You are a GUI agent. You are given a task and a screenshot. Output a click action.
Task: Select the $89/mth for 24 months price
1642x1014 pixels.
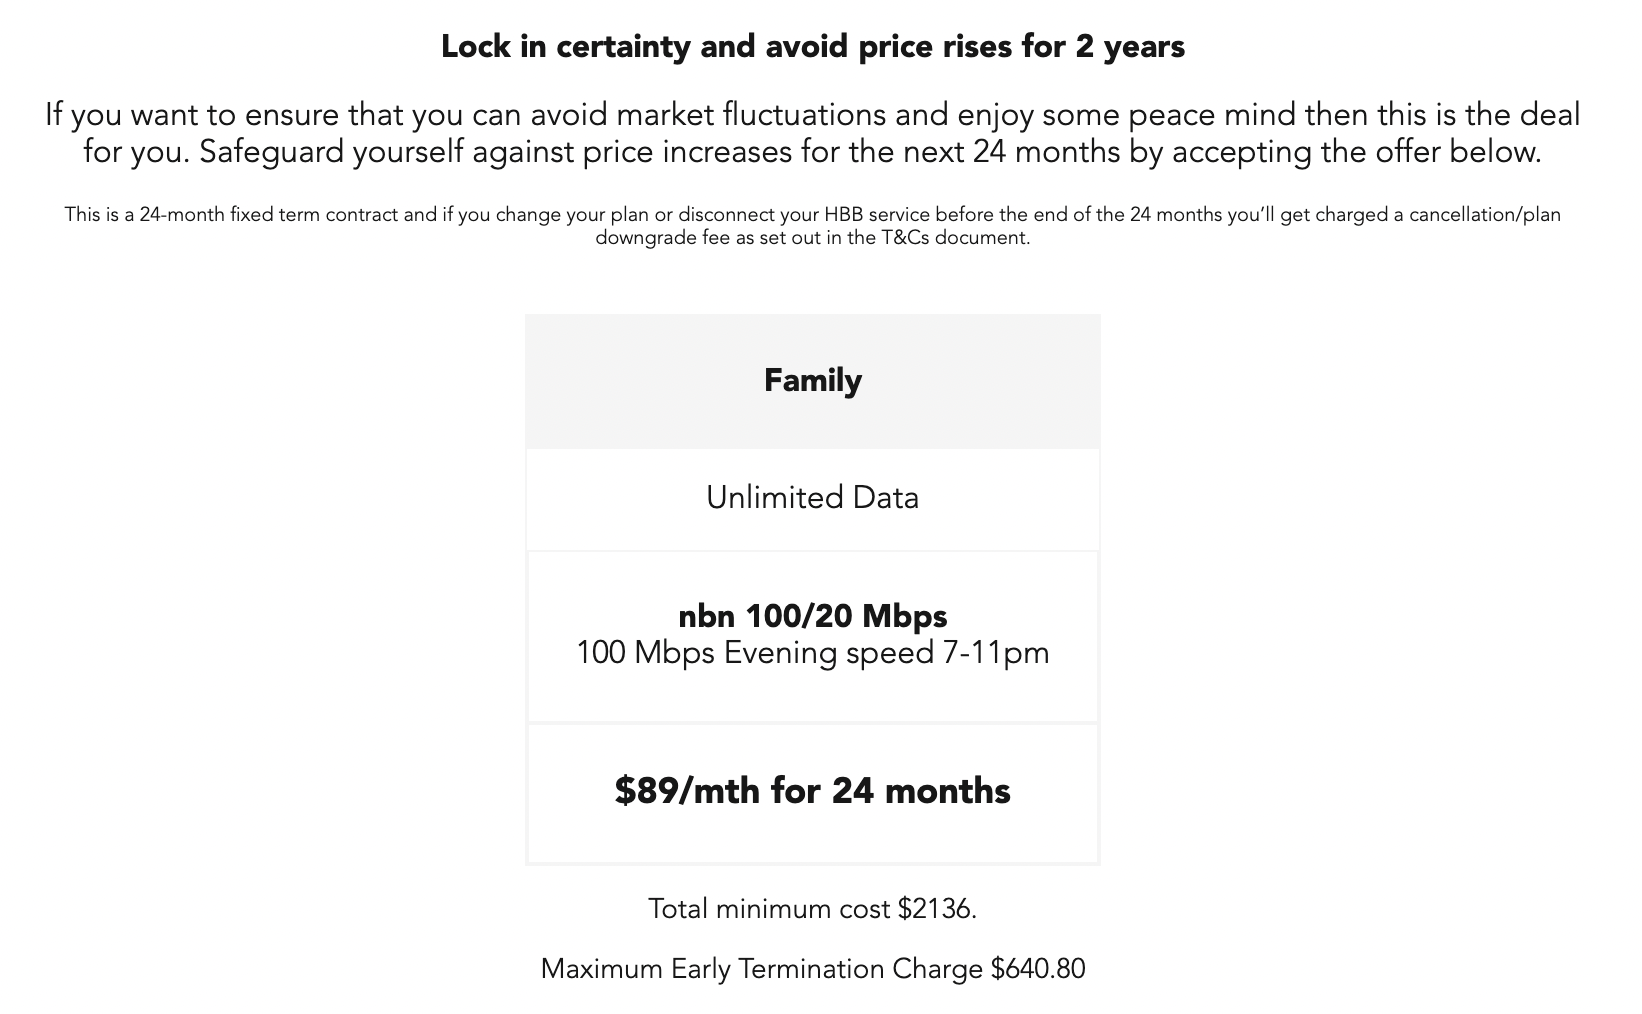(x=812, y=791)
